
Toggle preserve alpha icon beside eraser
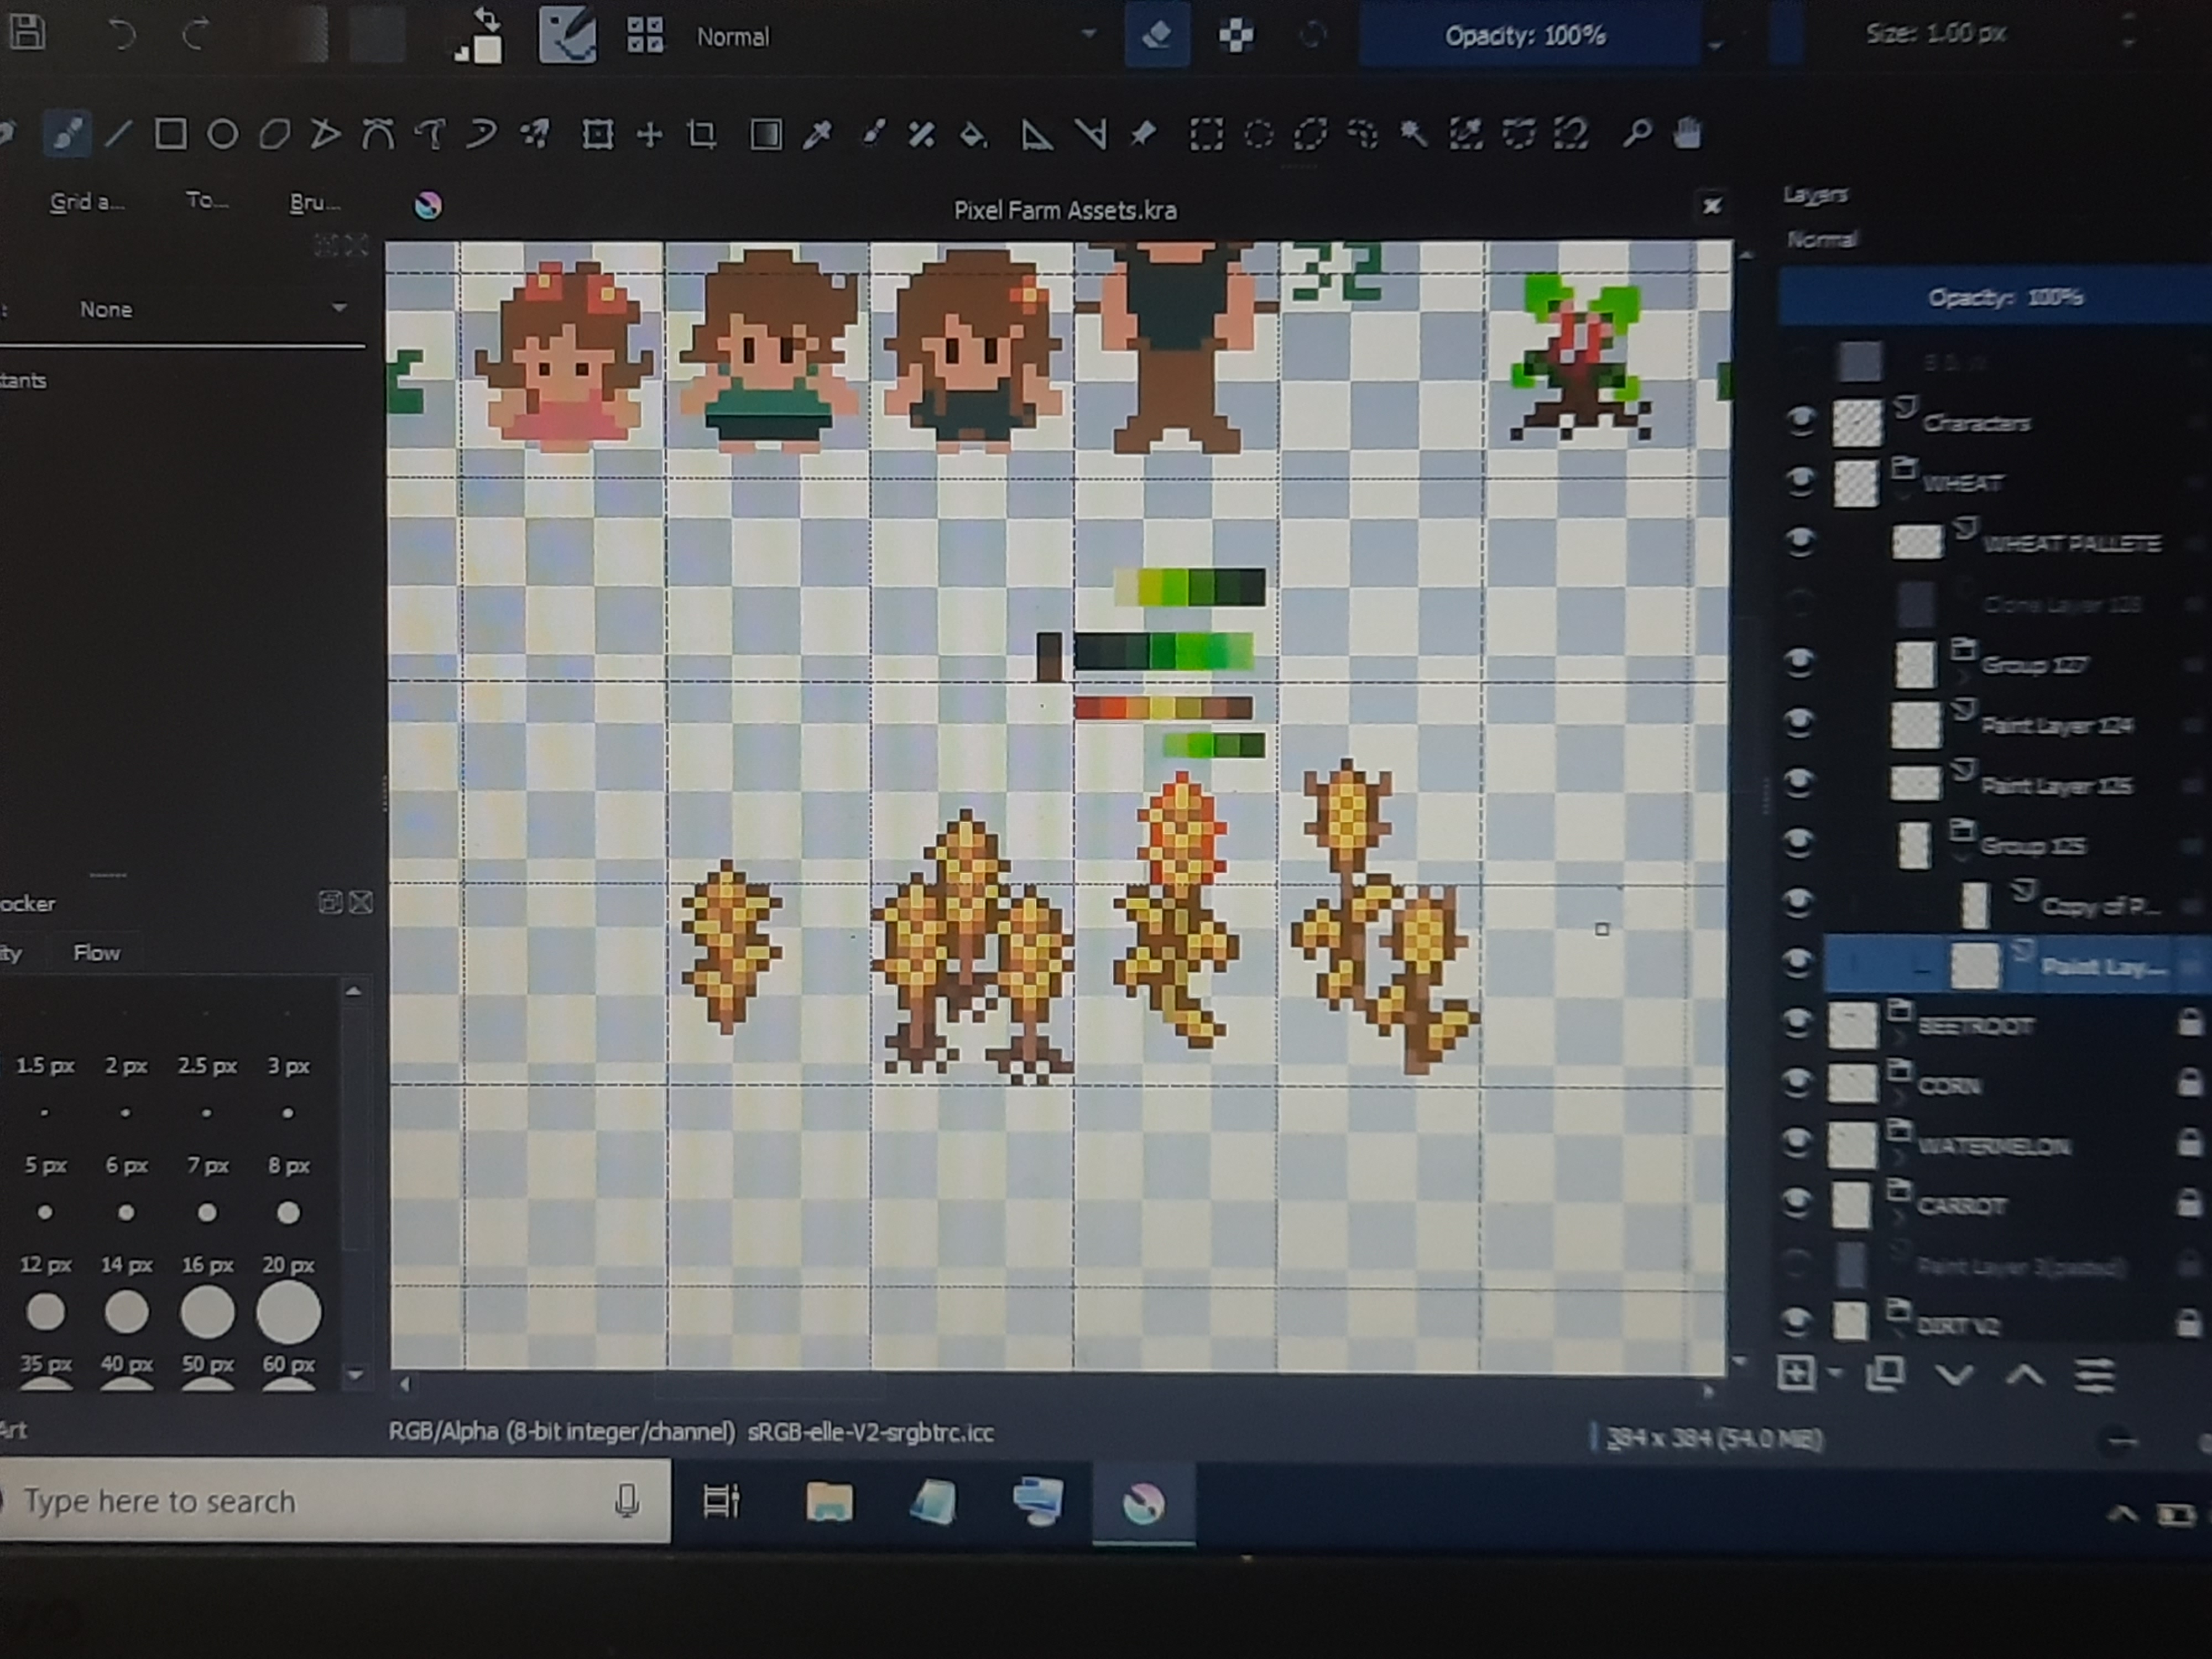(x=1236, y=36)
